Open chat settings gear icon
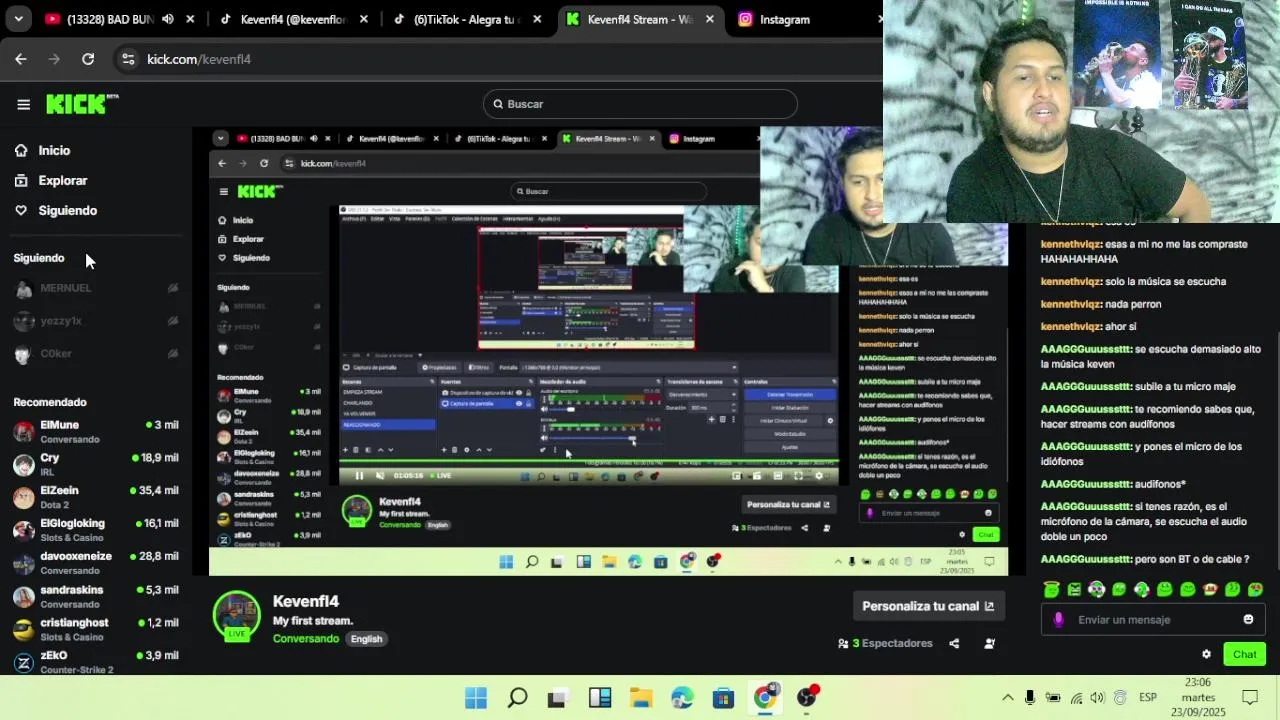1280x720 pixels. pos(1206,654)
